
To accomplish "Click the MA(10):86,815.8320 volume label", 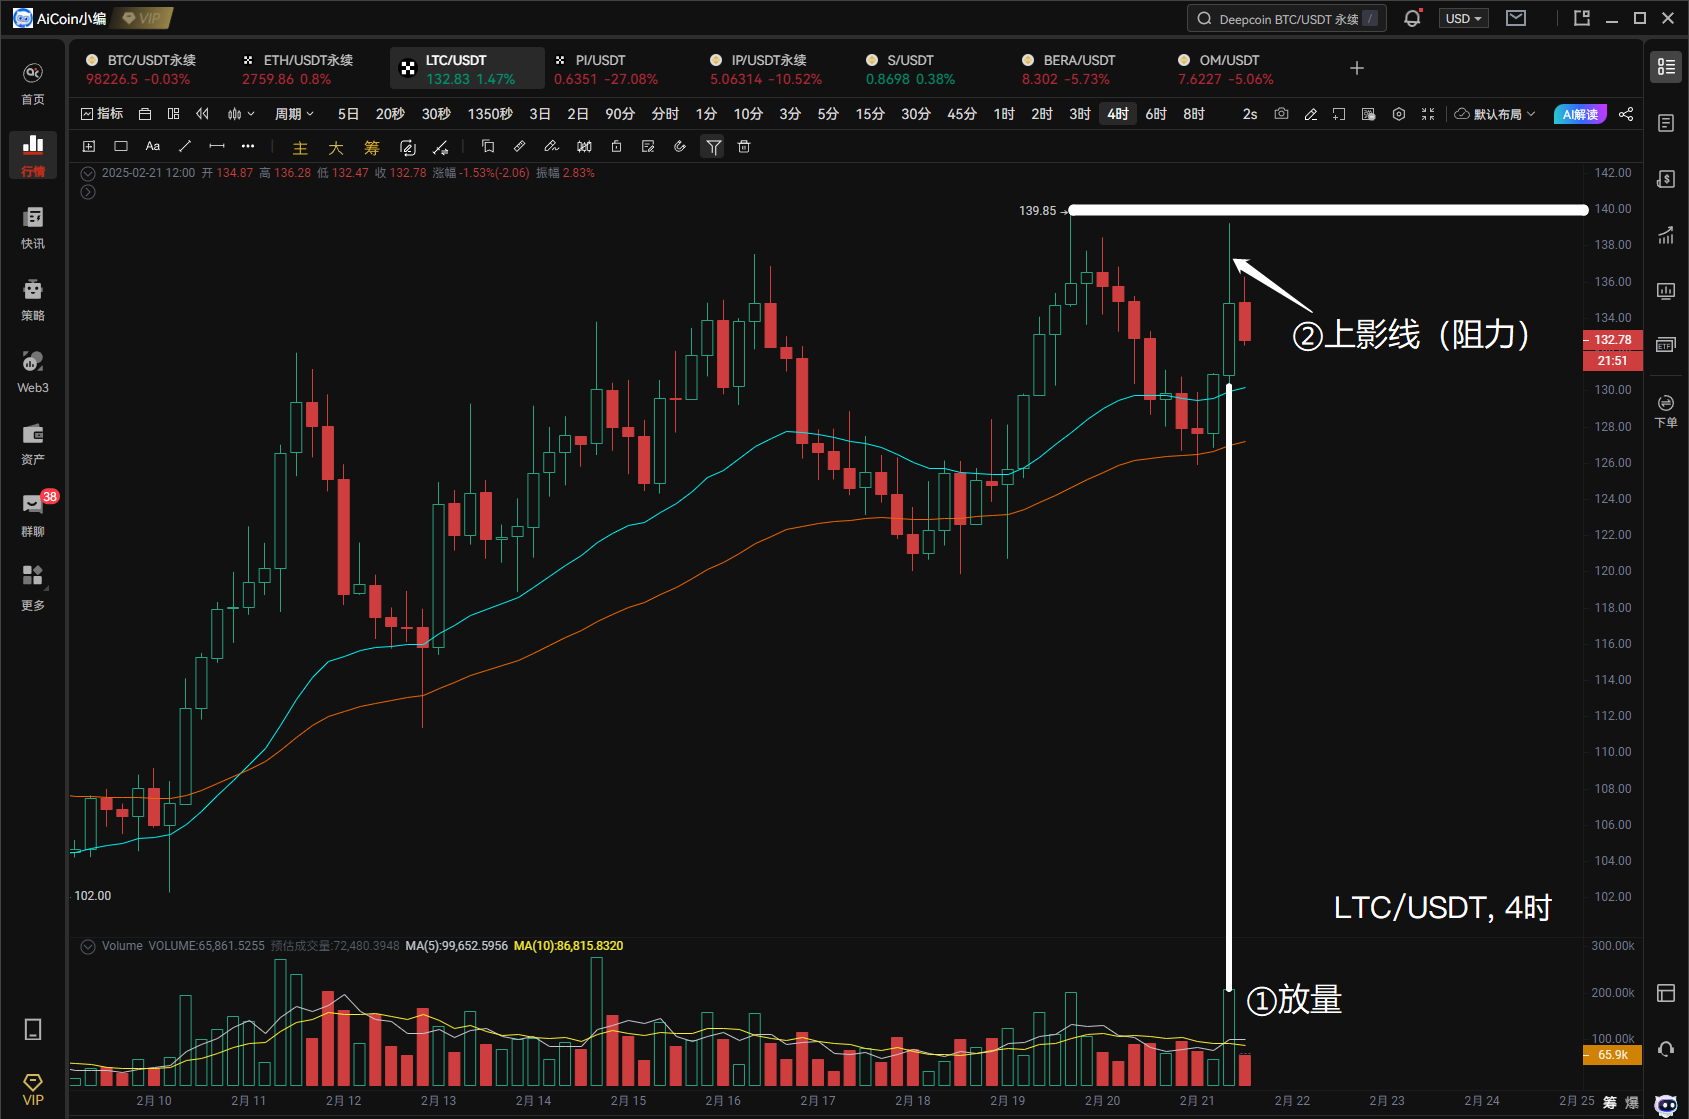I will click(568, 946).
